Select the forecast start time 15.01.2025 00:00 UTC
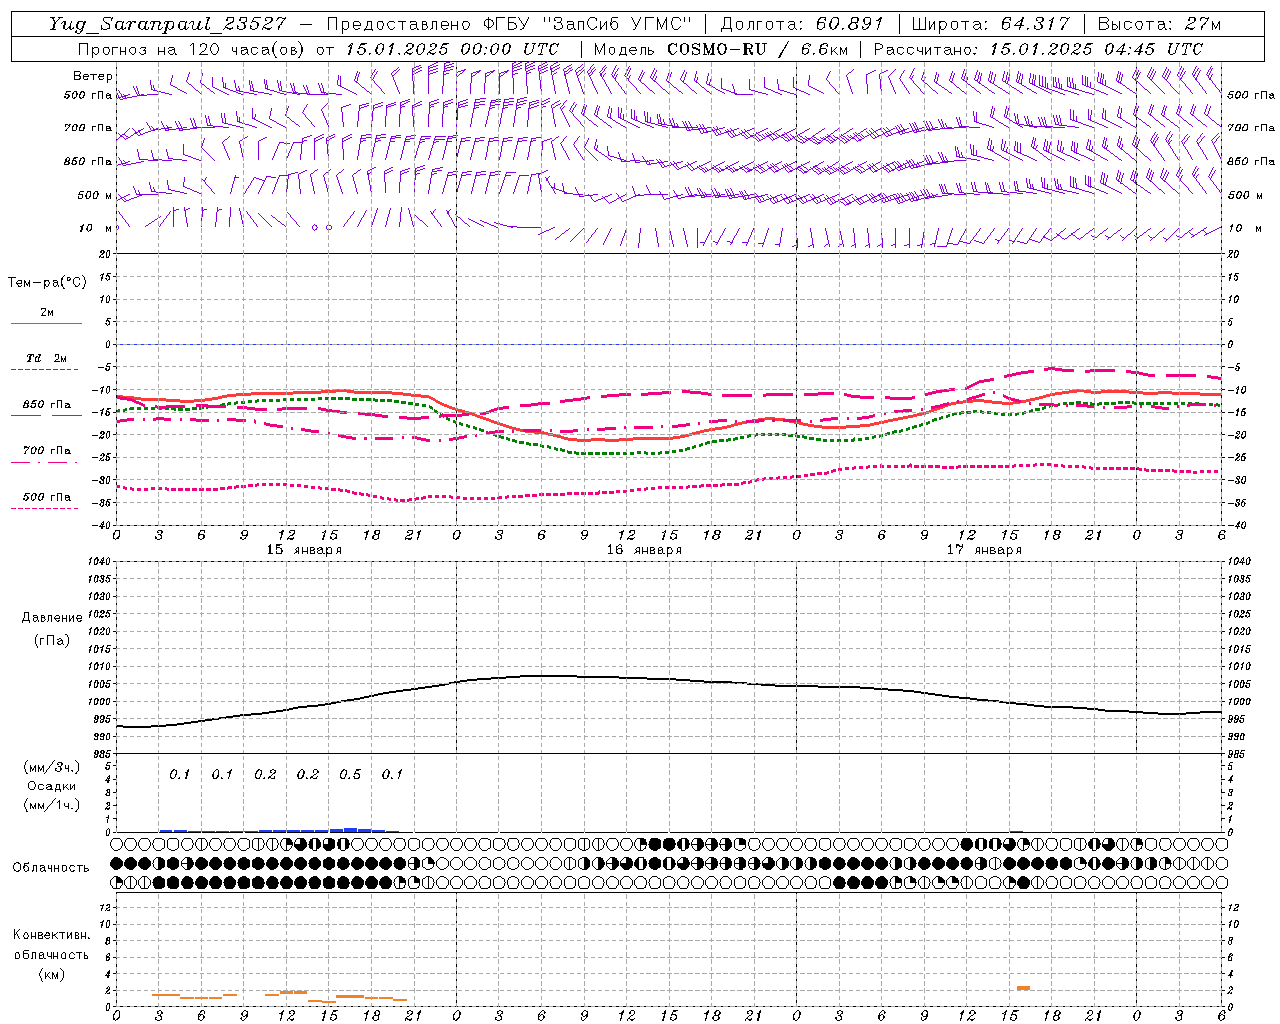This screenshot has height=1024, width=1280. (452, 49)
